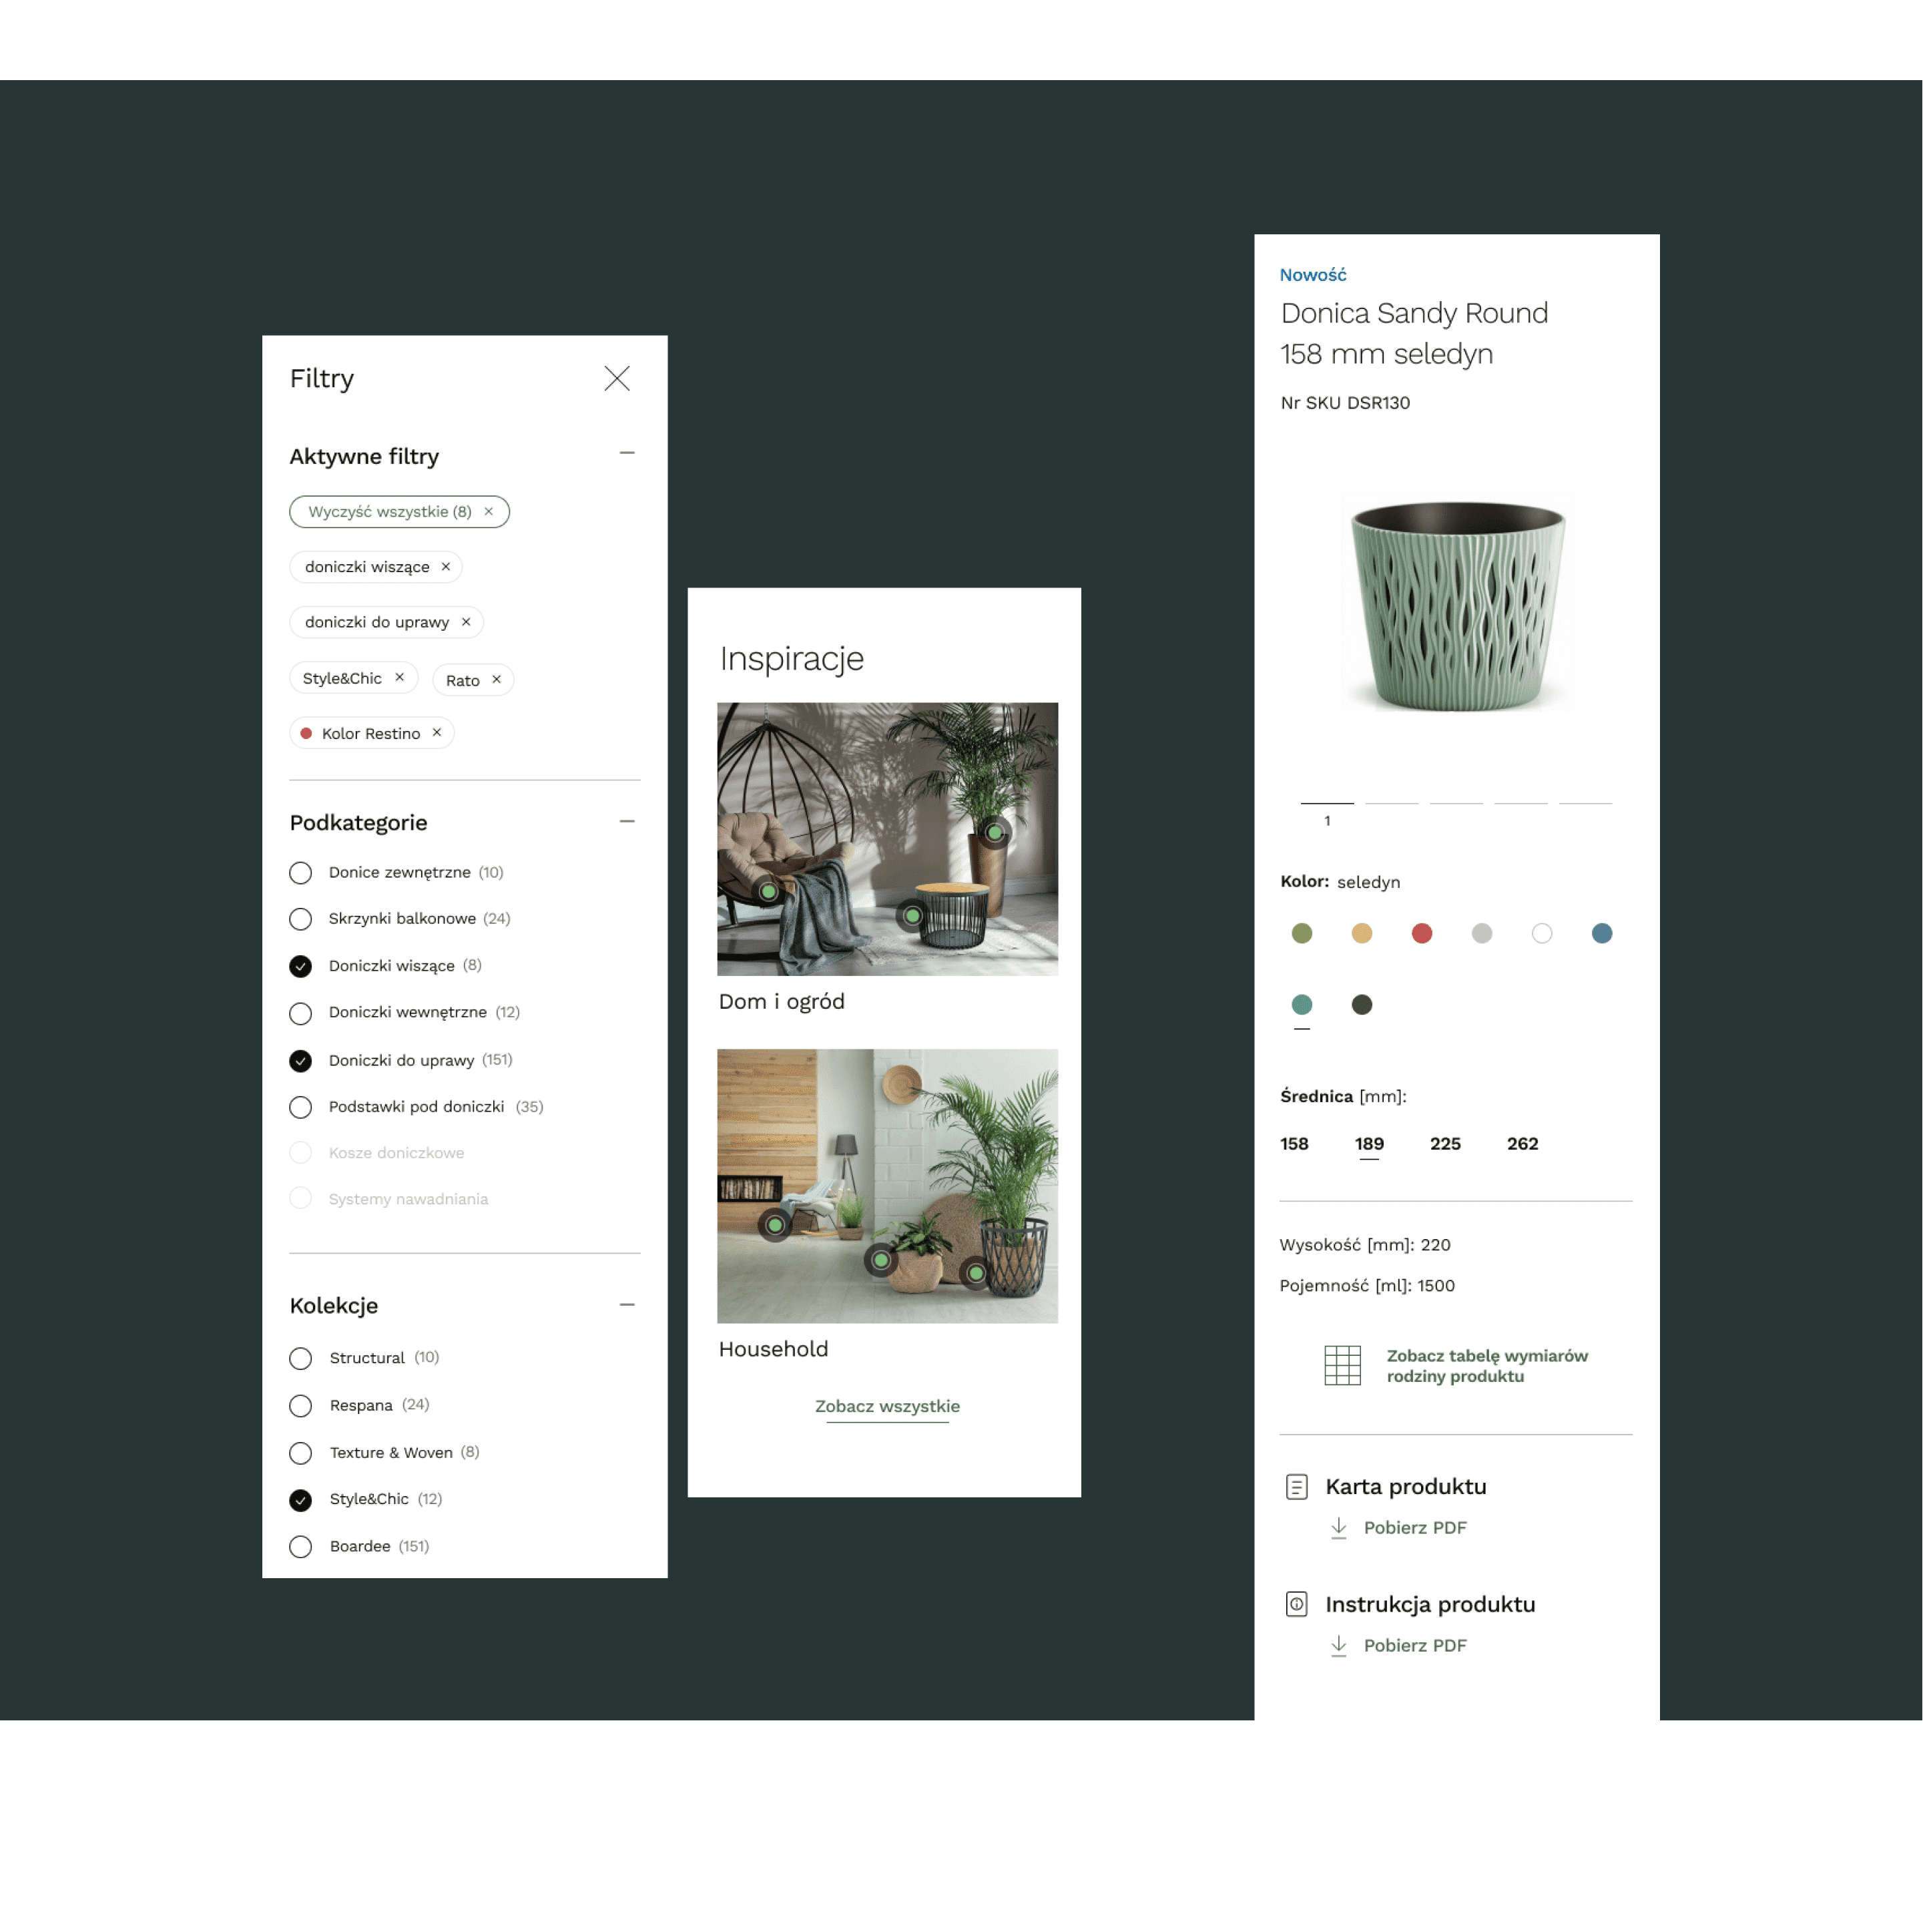Check the Donice zewnętrzne subcategory
Screen dimensions: 1923x1932
[300, 873]
